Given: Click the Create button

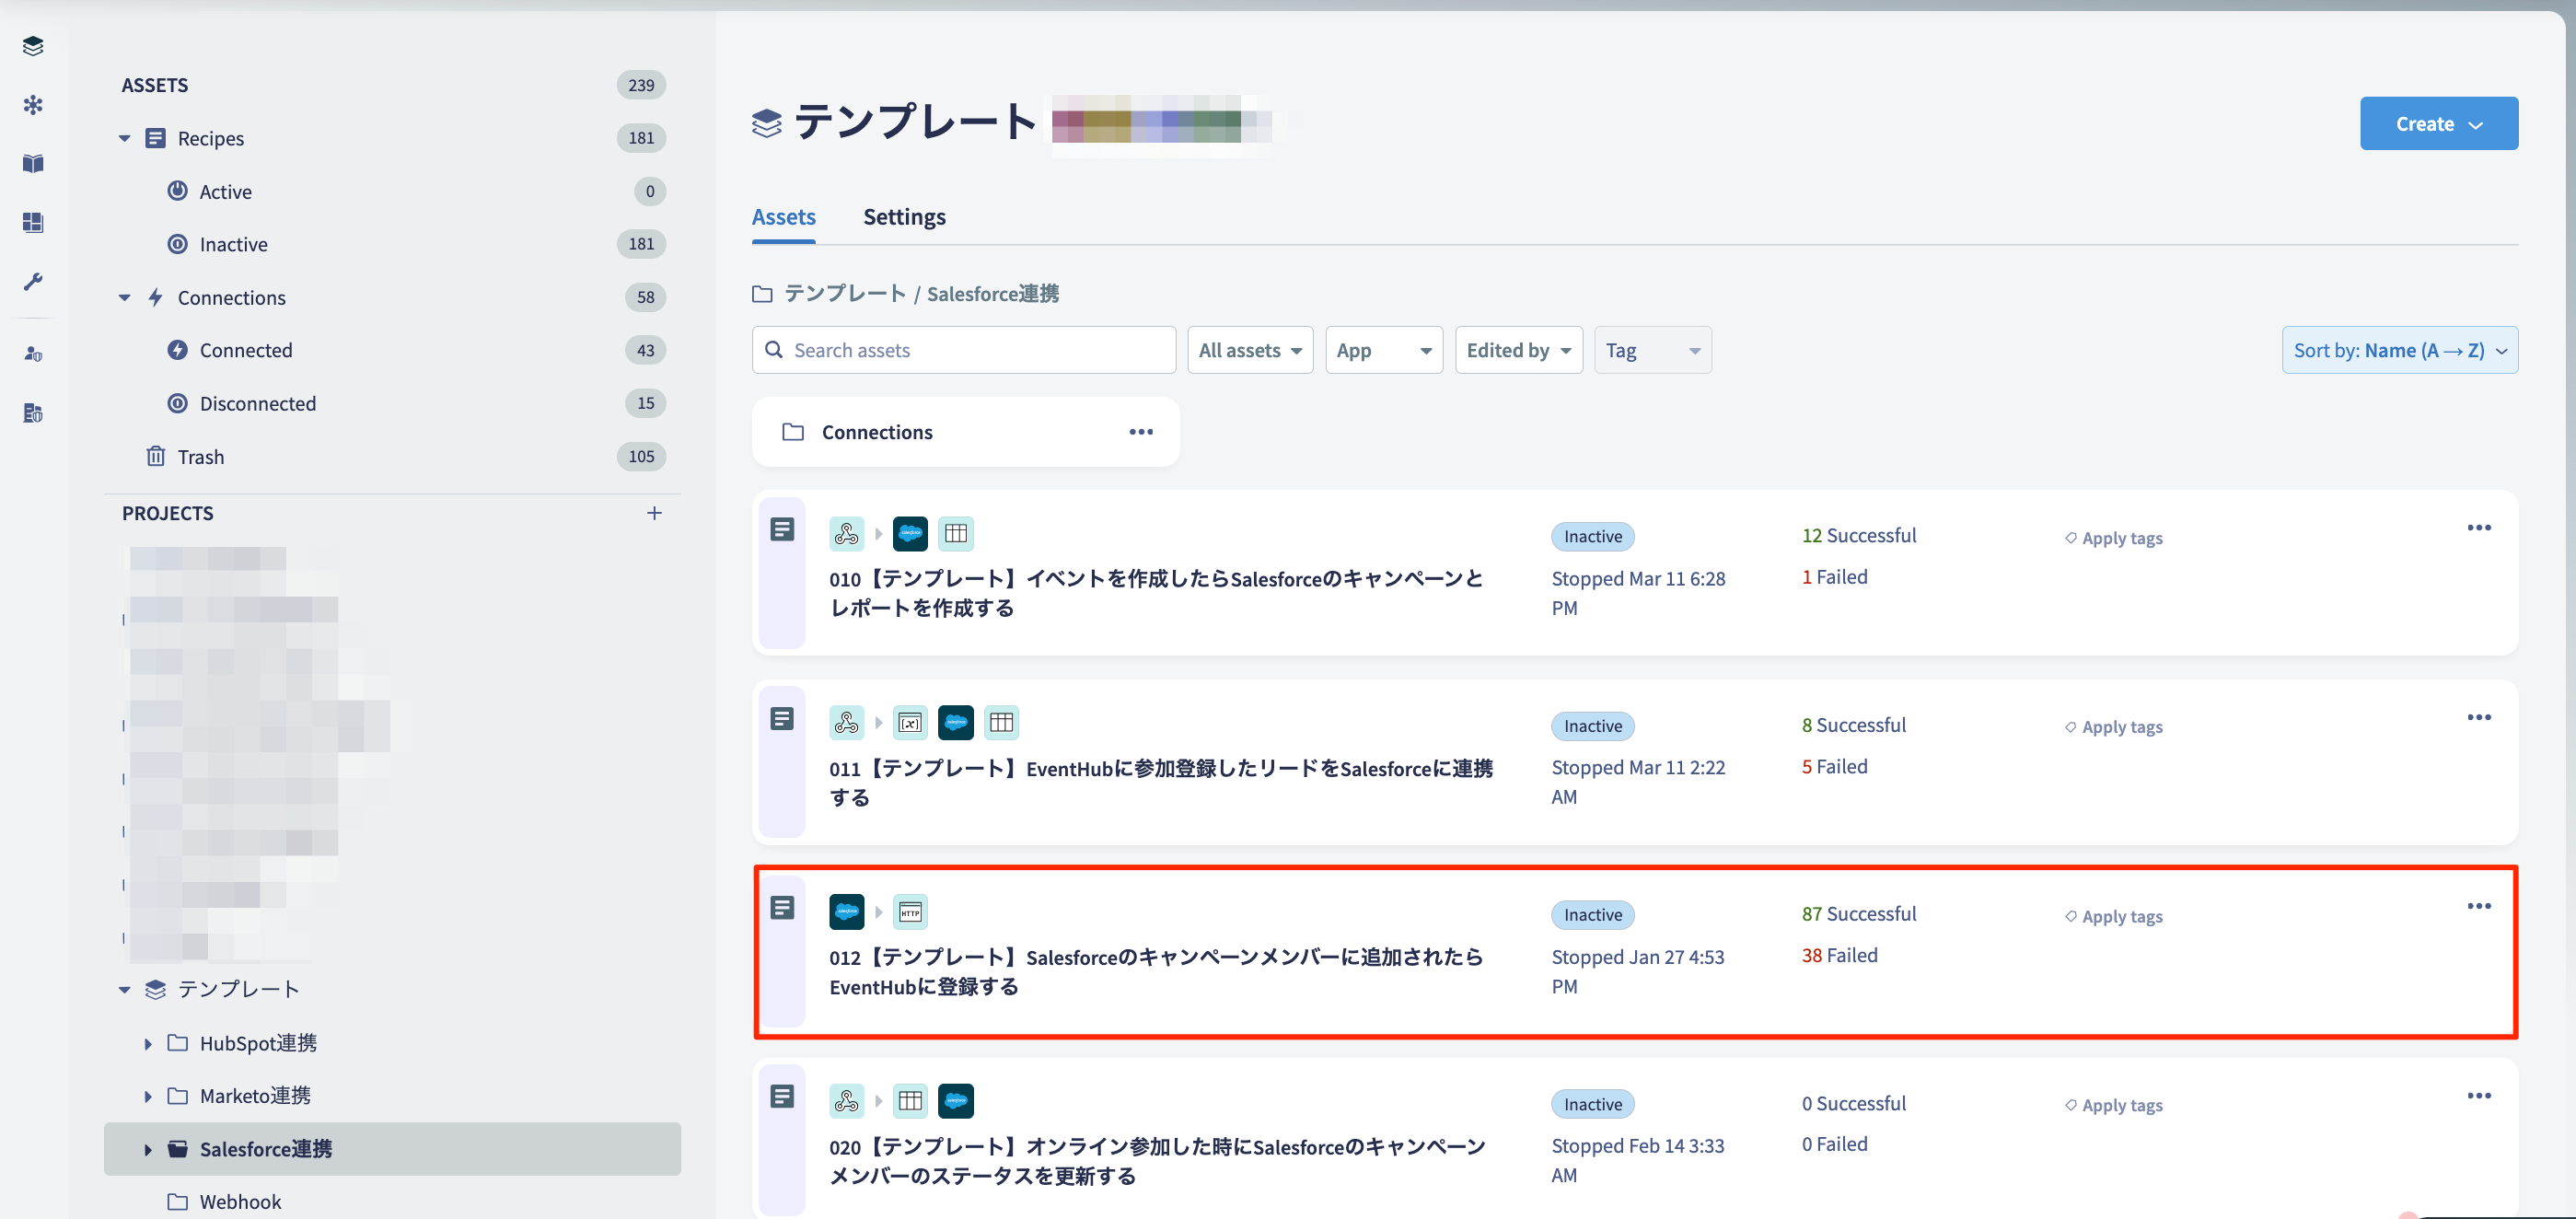Looking at the screenshot, I should point(2438,124).
